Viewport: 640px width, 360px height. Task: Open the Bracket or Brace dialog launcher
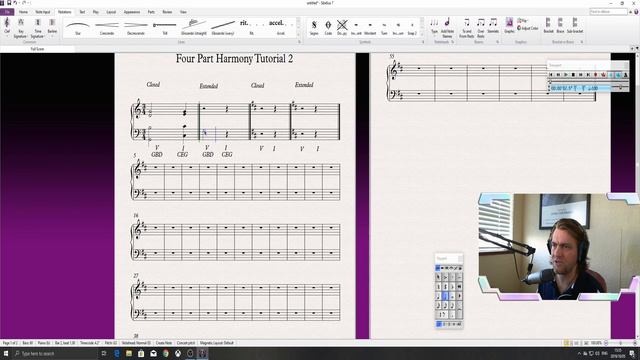[x=582, y=42]
